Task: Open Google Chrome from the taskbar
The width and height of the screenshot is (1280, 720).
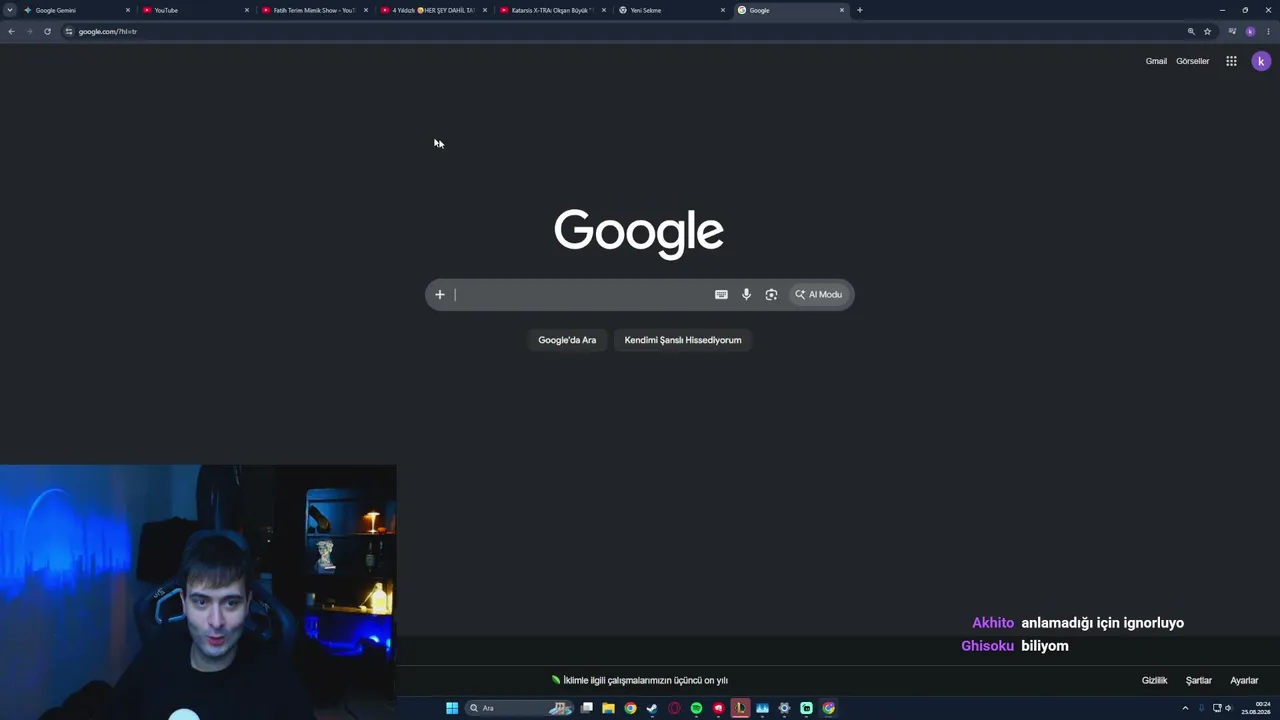Action: (x=630, y=708)
